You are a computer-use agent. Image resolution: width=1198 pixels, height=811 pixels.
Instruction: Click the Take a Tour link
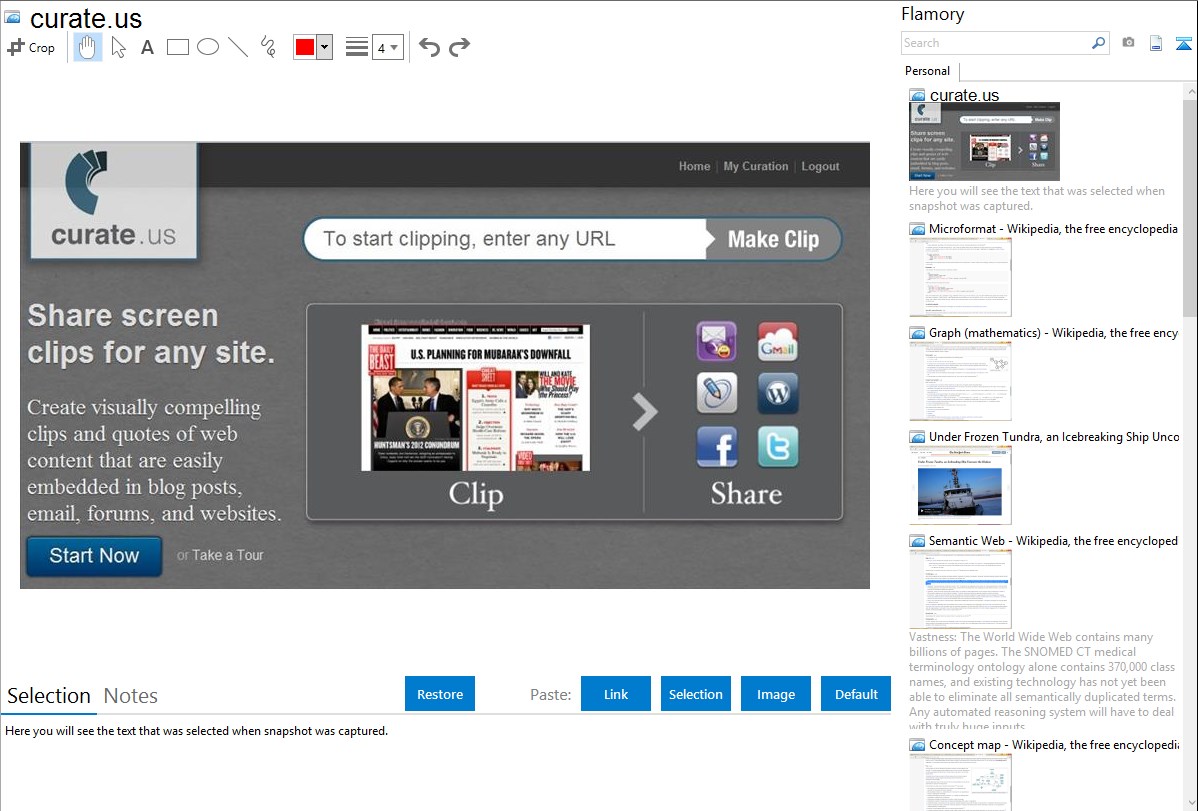(x=227, y=555)
